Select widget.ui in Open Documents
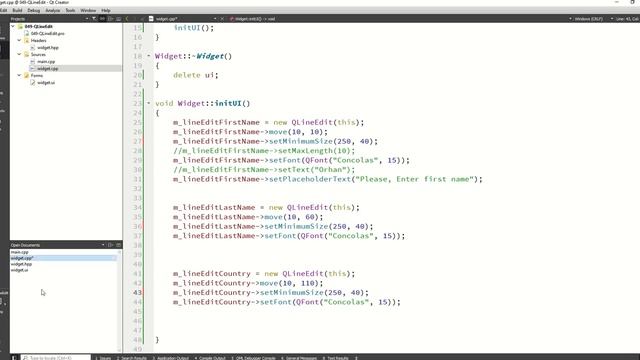640x360 pixels. point(20,270)
